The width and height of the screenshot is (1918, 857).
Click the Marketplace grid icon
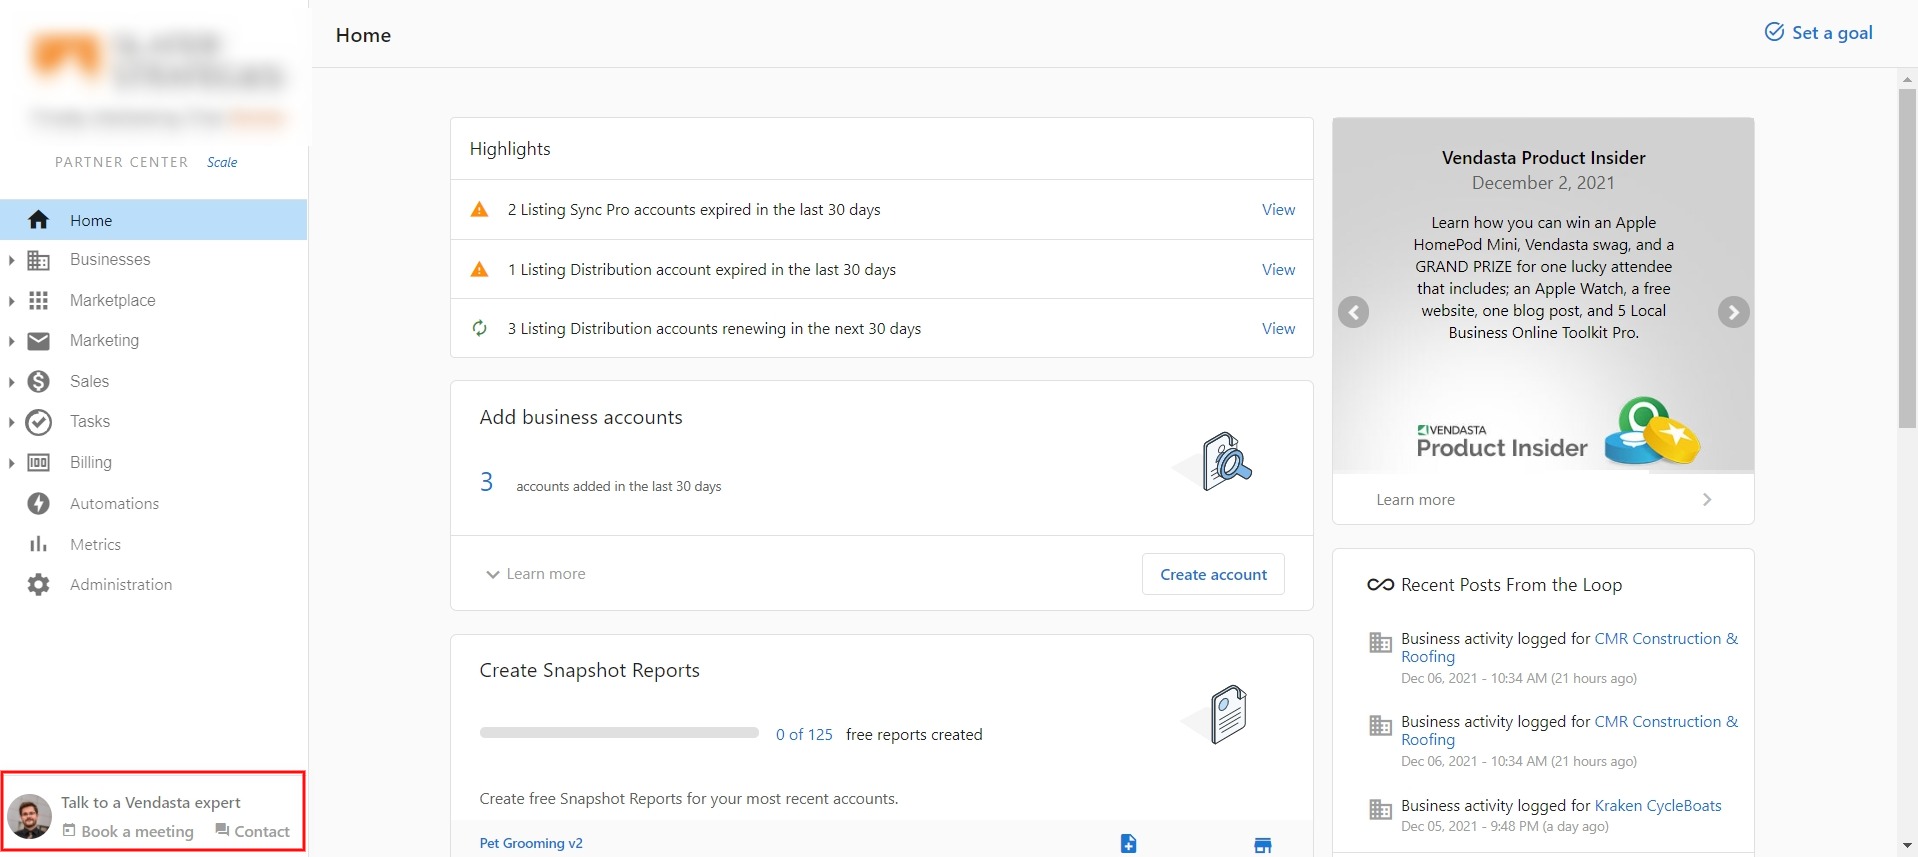click(38, 300)
